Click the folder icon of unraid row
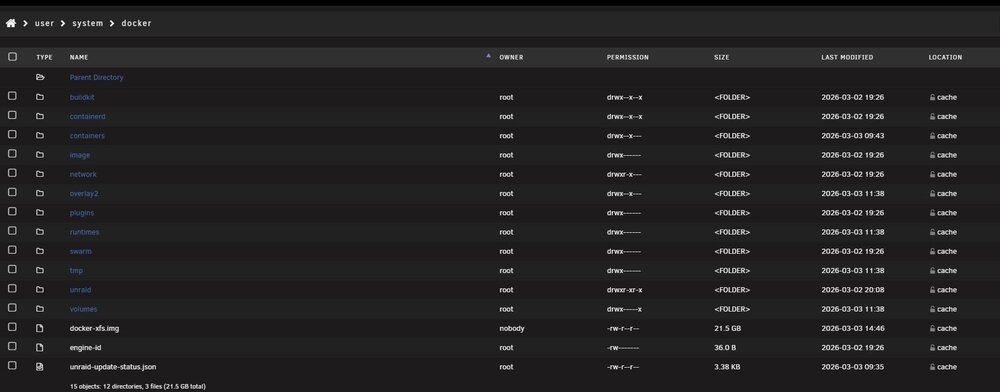The image size is (1000, 392). point(40,289)
